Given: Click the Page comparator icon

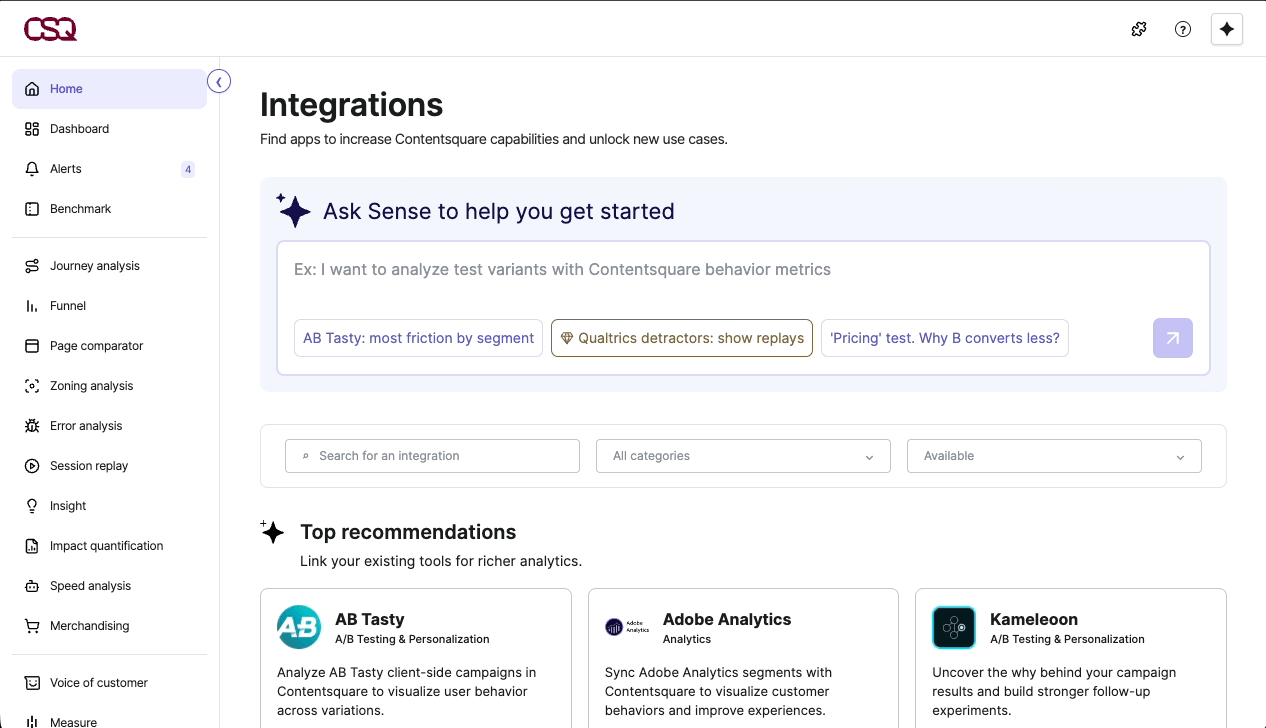Looking at the screenshot, I should click(32, 346).
